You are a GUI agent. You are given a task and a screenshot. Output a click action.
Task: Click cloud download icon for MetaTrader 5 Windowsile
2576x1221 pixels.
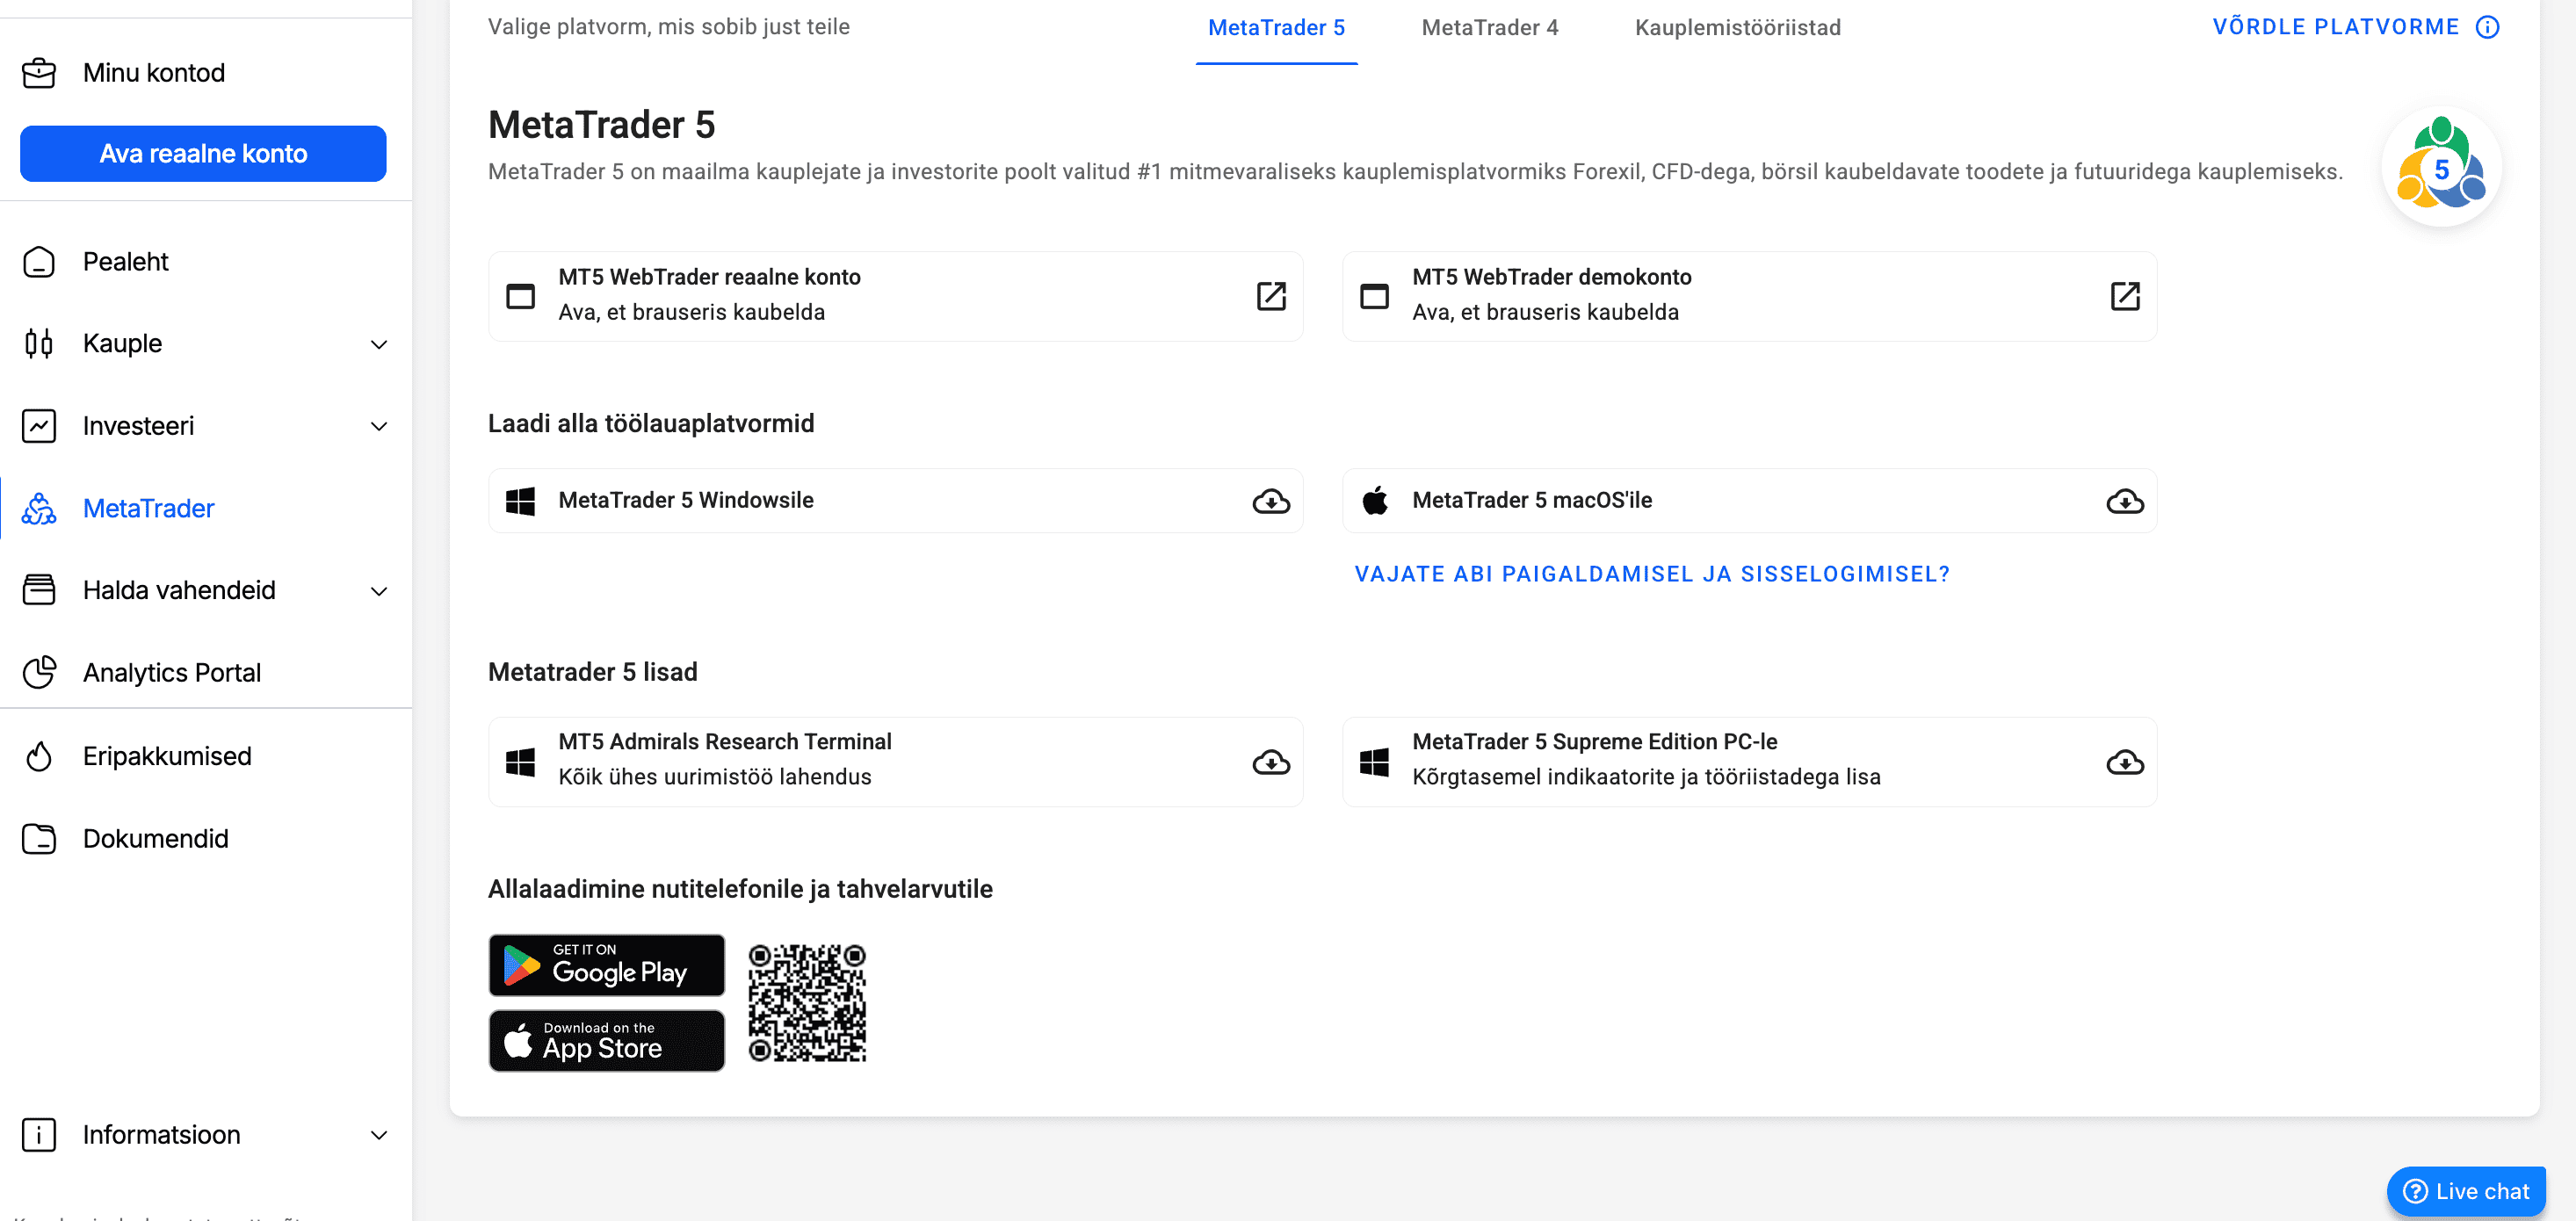click(x=1271, y=501)
